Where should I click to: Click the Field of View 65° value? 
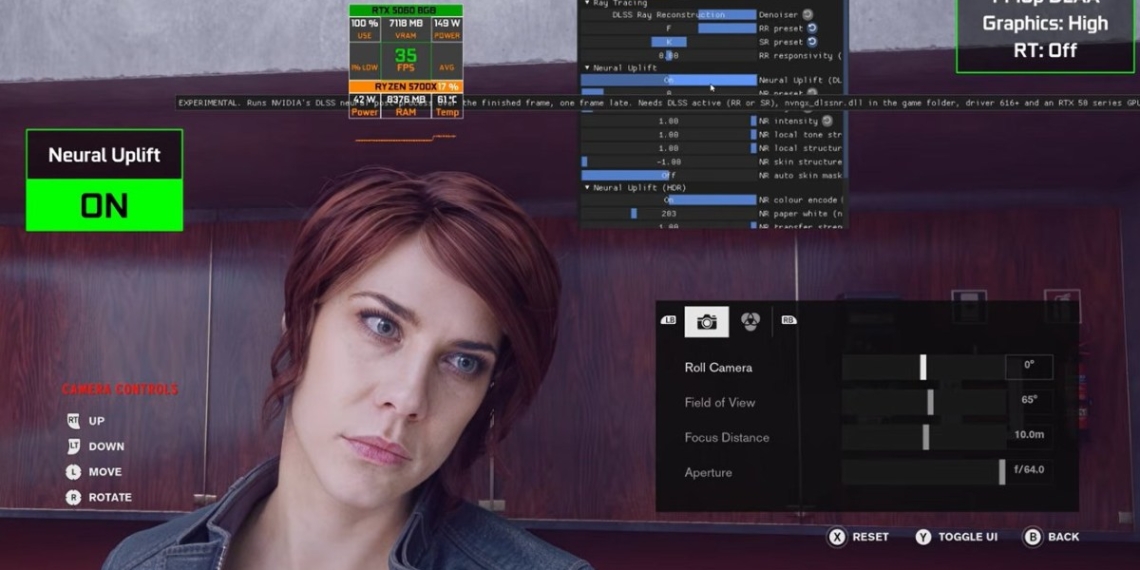[x=1029, y=400]
